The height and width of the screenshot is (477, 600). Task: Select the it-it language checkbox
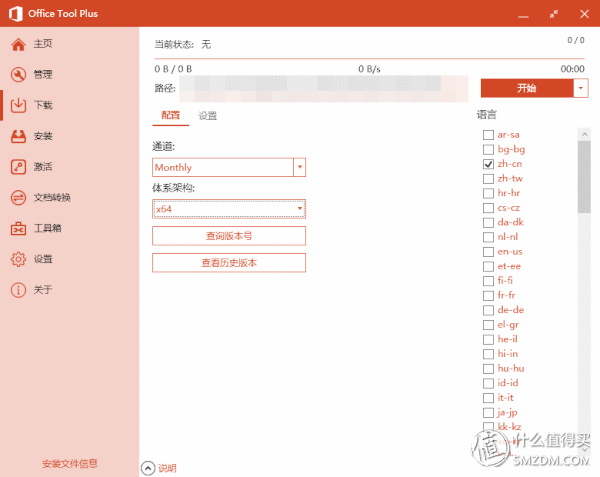(x=488, y=398)
